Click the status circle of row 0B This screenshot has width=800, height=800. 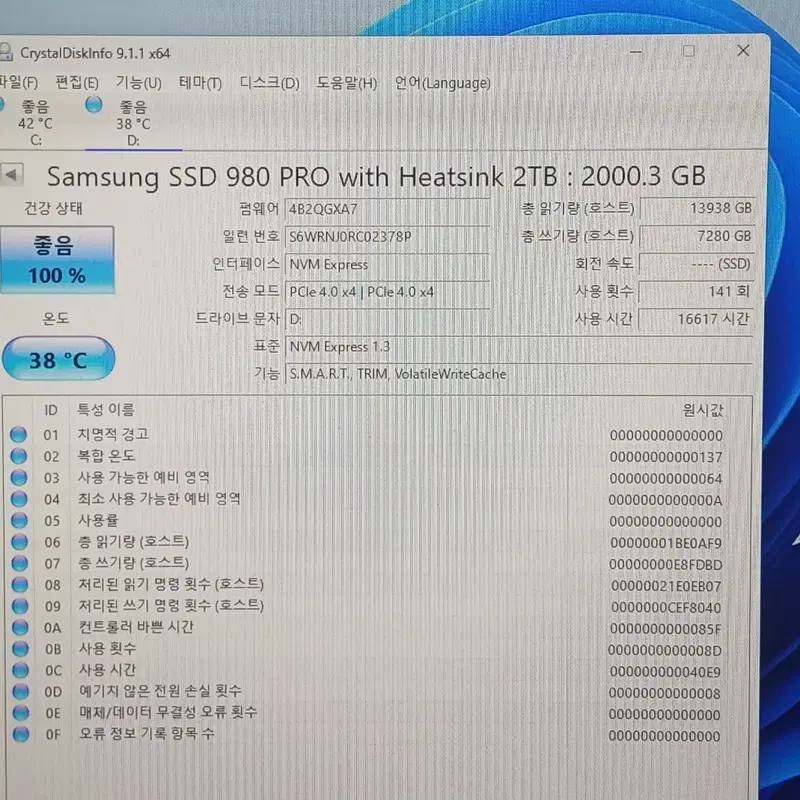[x=20, y=649]
